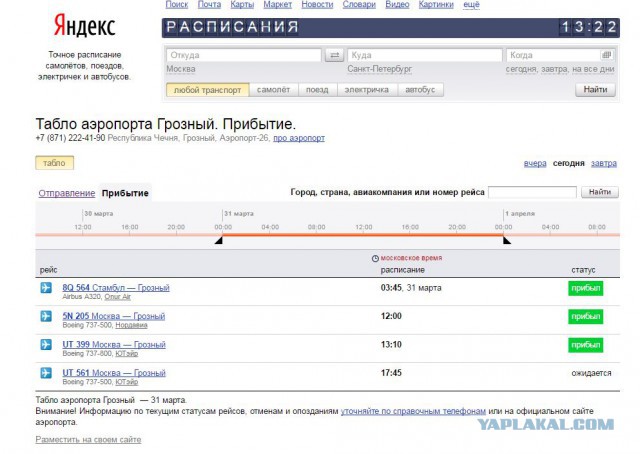Select 'любой транспорт' transport filter
Viewport: 640px width, 454px height.
[x=207, y=90]
